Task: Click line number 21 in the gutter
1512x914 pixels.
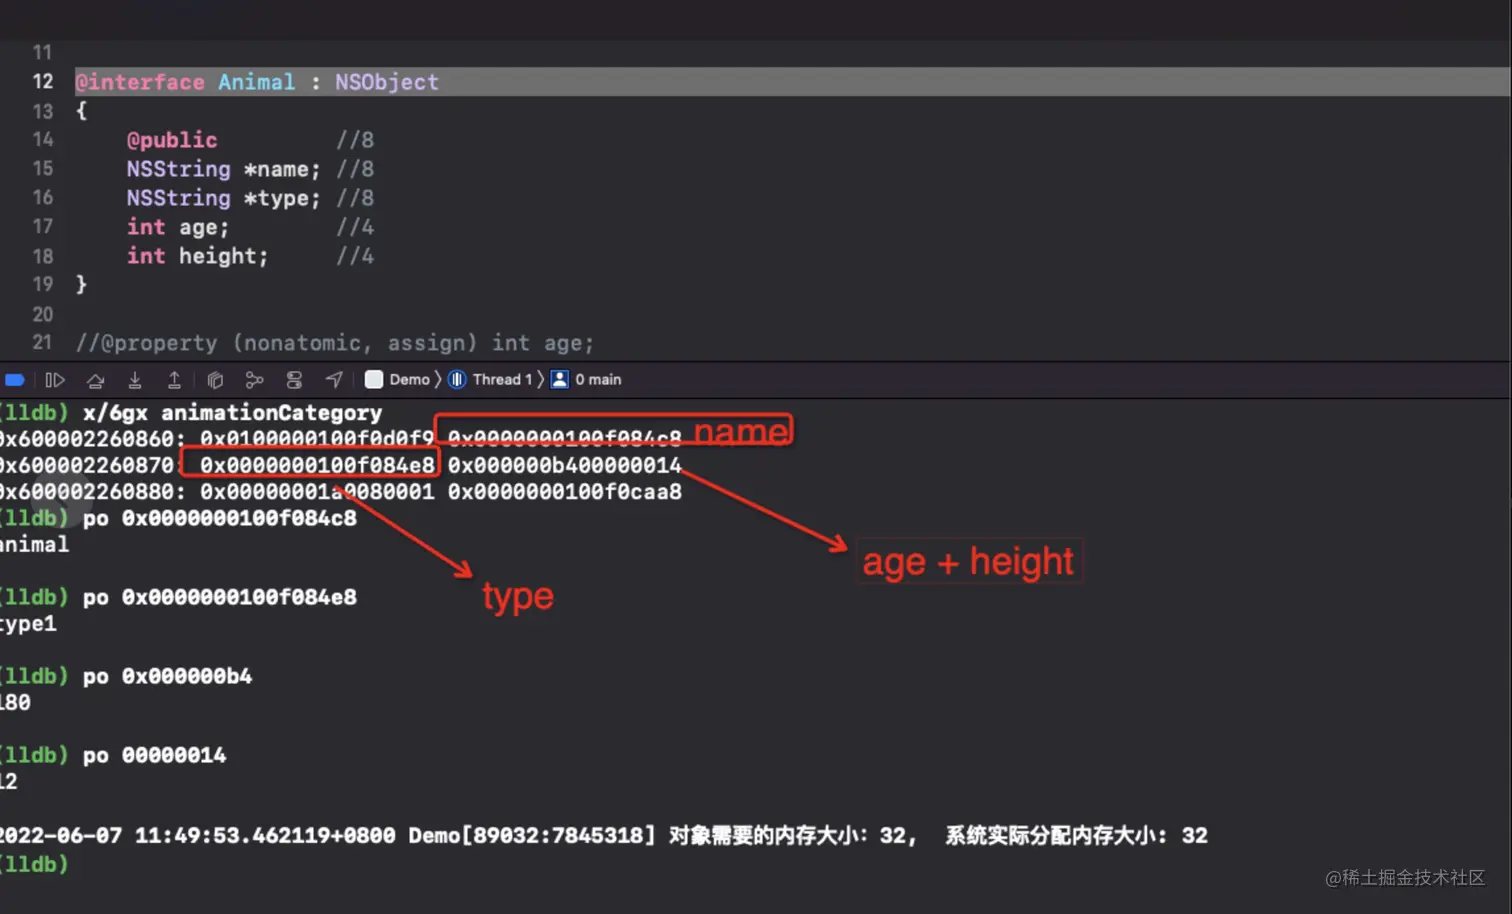Action: (42, 343)
